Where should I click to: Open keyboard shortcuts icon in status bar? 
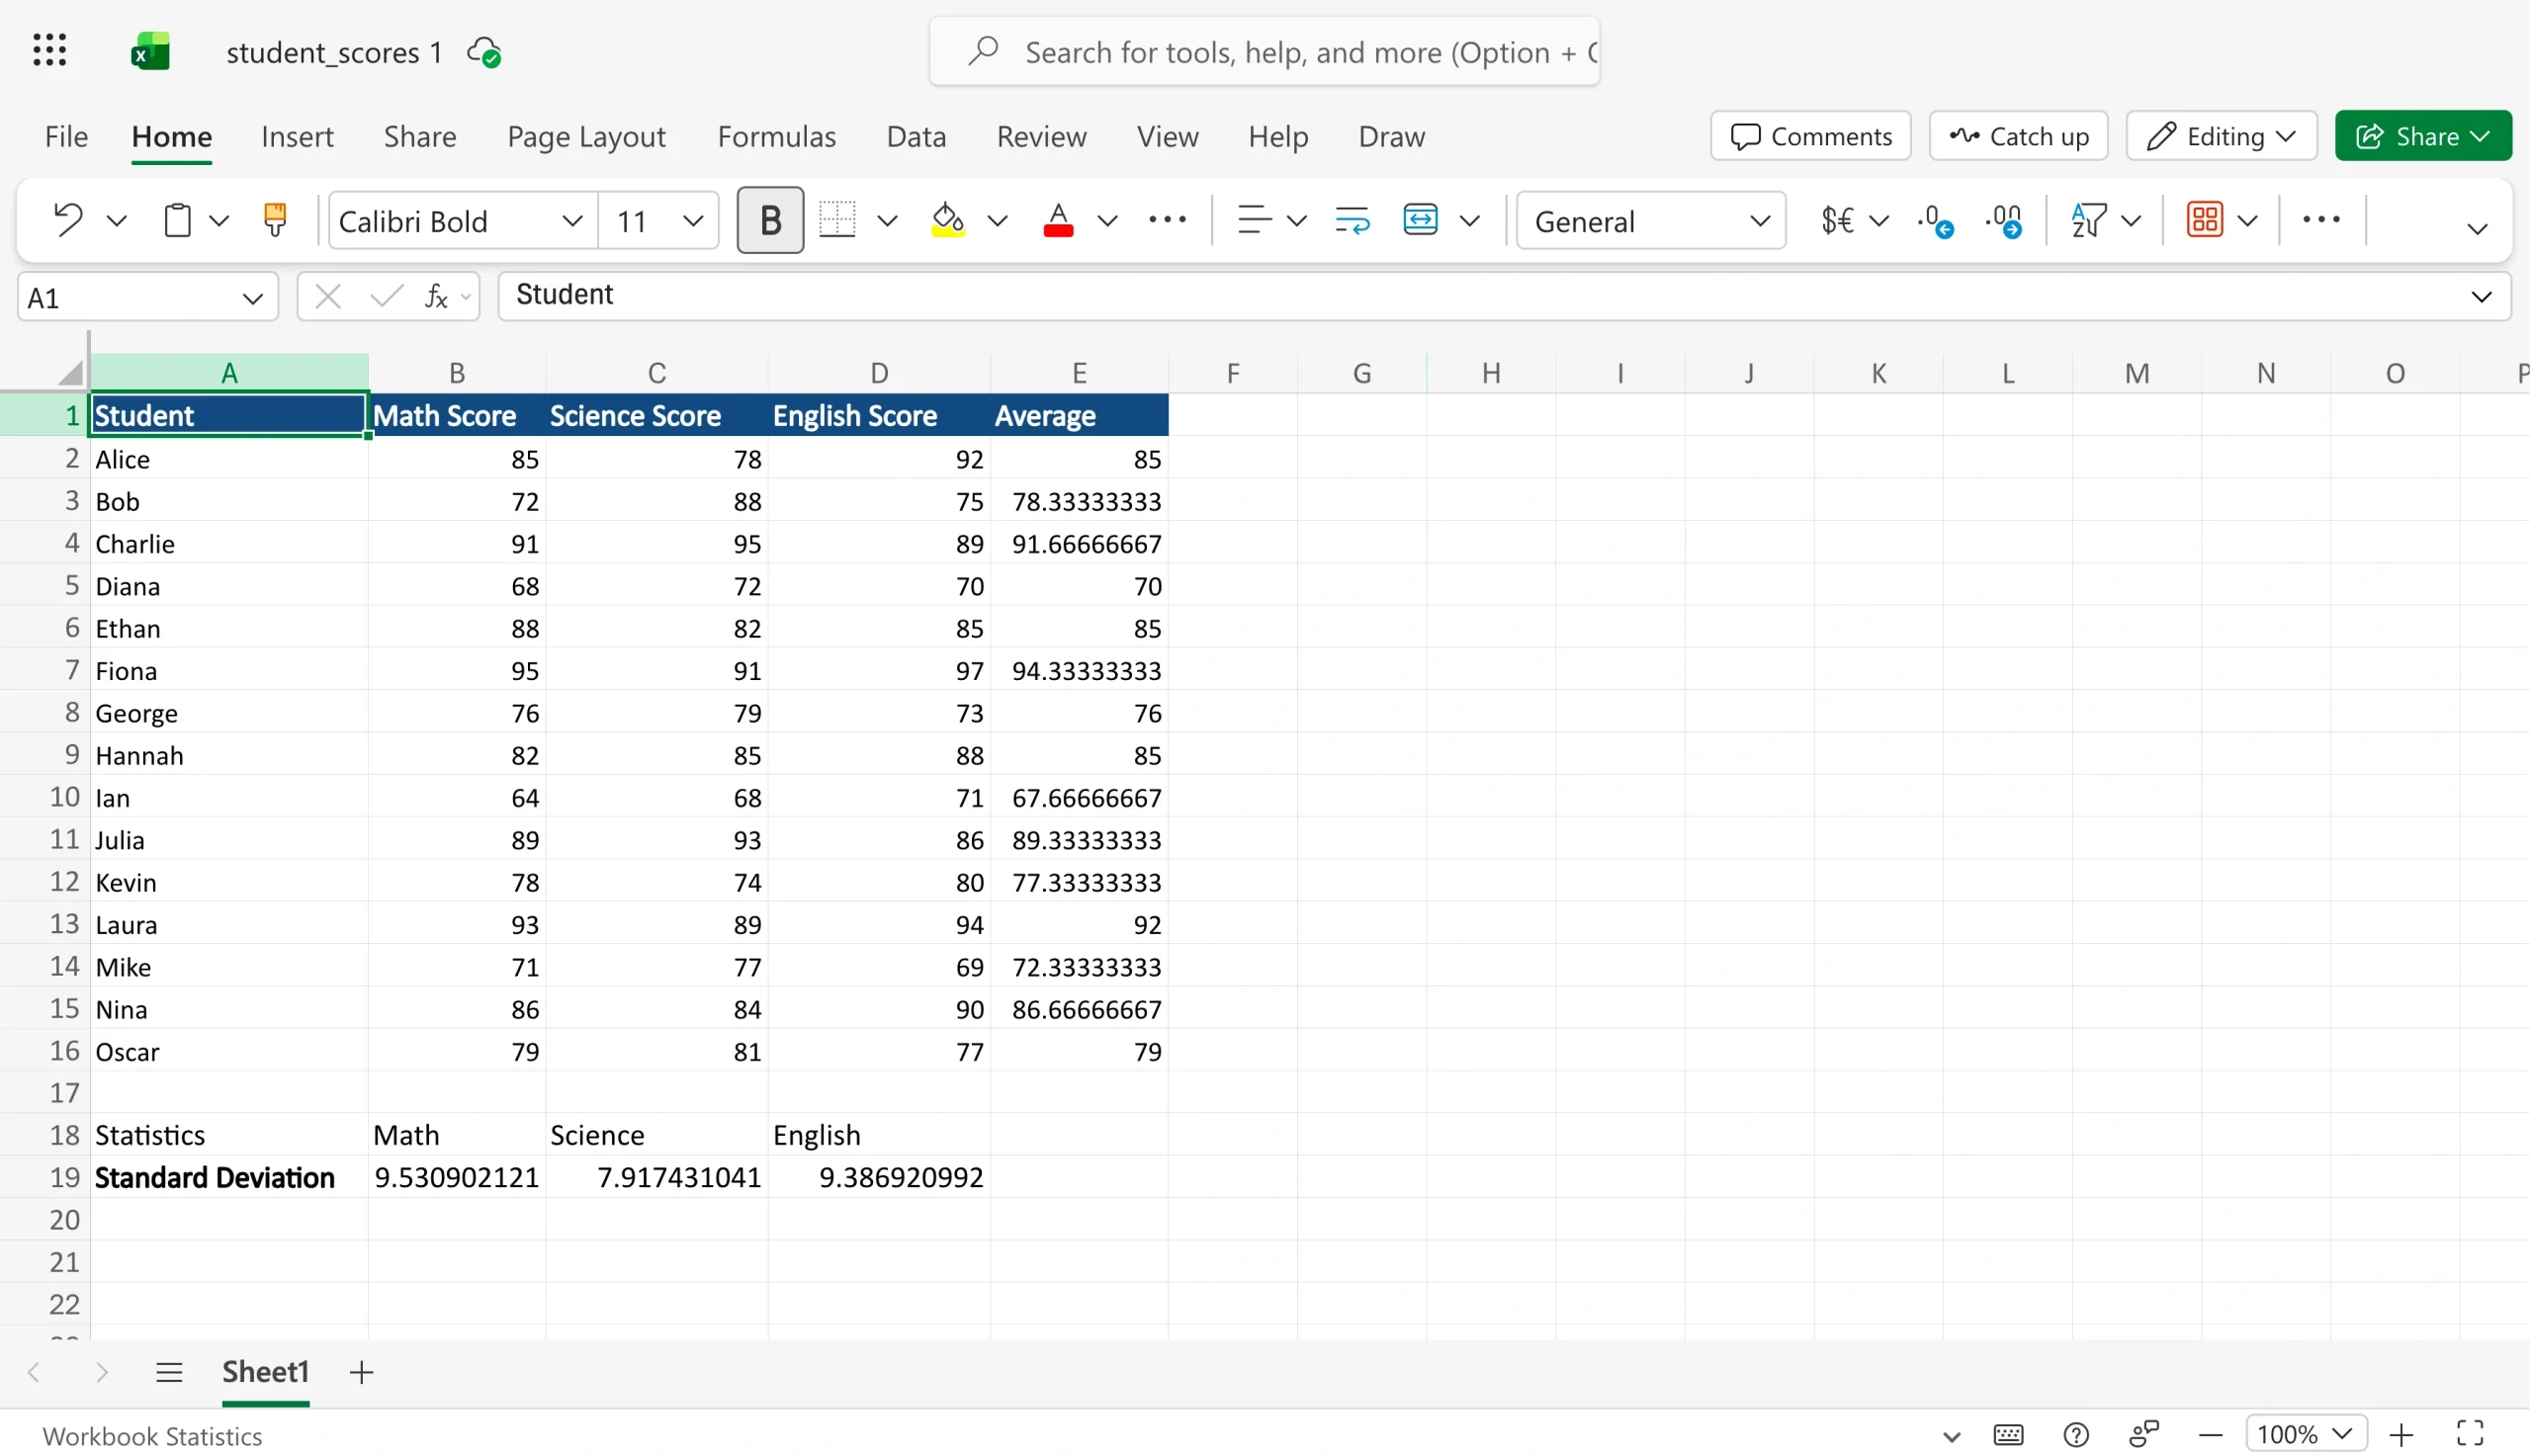(2007, 1435)
